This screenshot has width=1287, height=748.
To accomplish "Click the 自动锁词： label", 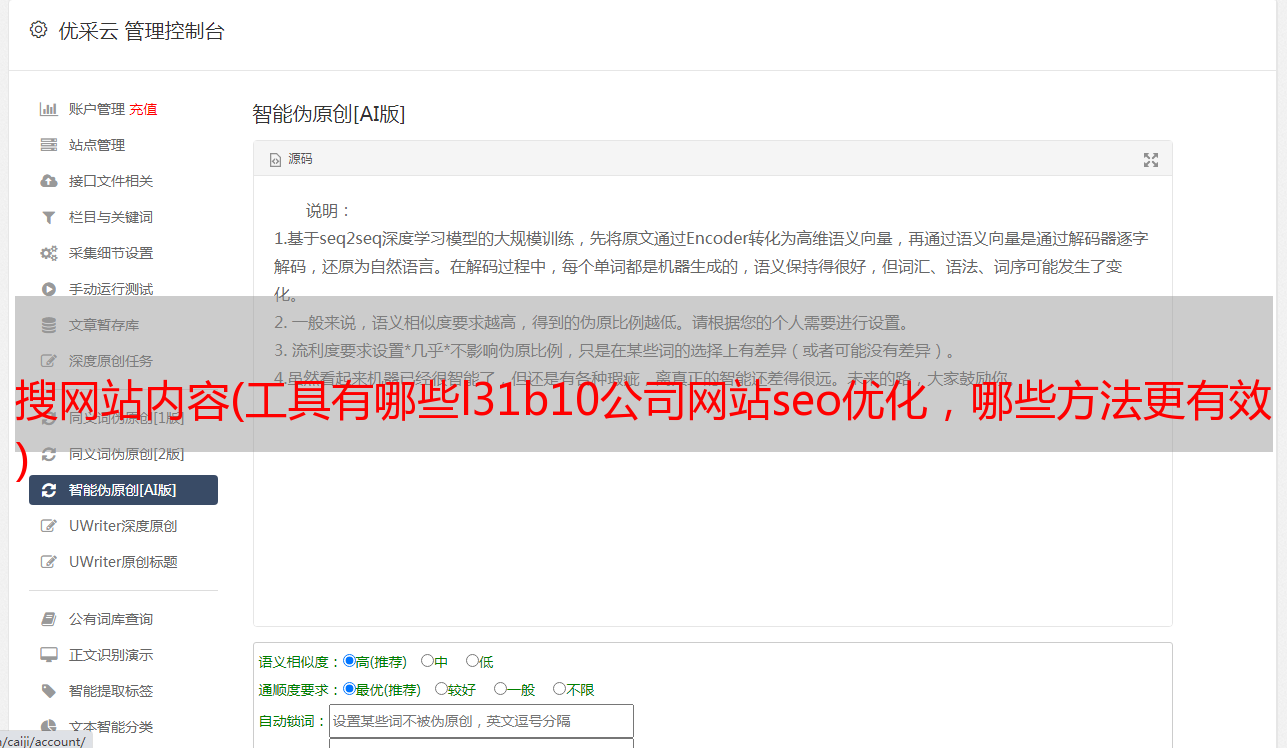I will coord(293,721).
